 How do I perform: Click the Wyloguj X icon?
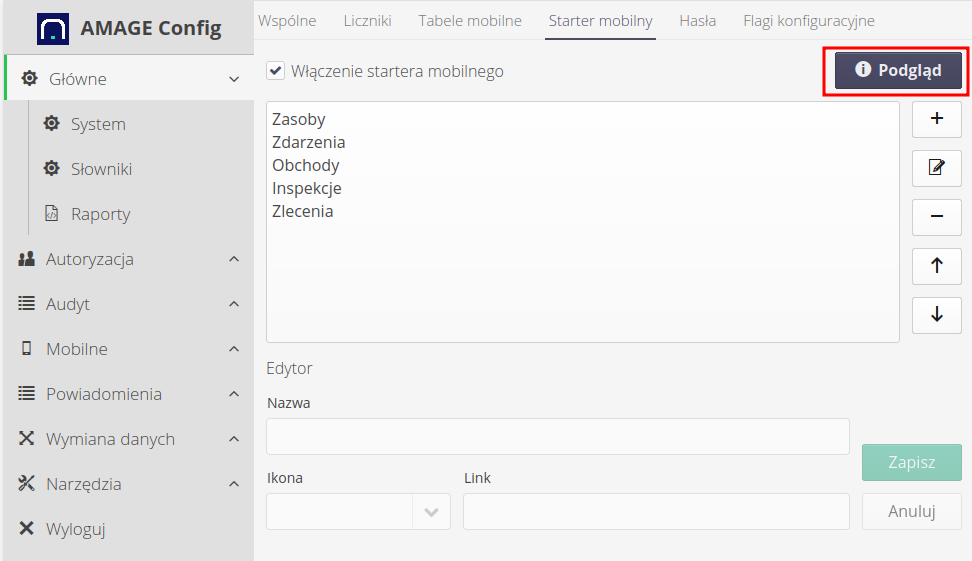coord(27,529)
